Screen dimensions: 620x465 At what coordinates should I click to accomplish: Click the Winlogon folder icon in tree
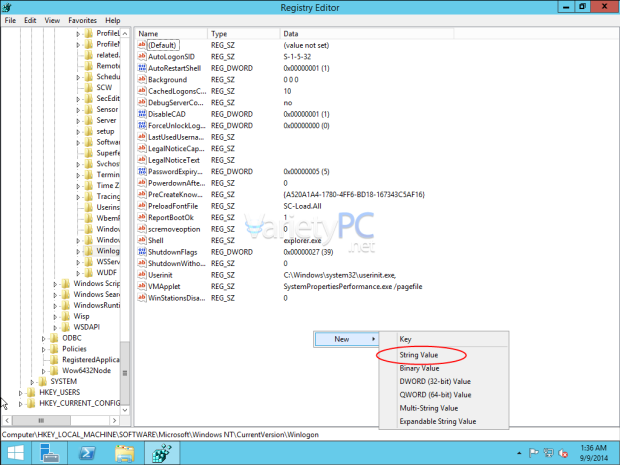click(x=89, y=251)
